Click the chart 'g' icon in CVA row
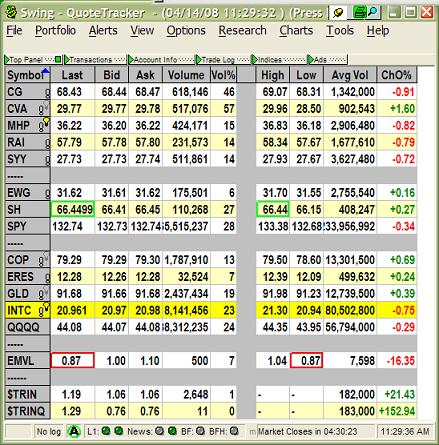 [x=42, y=109]
